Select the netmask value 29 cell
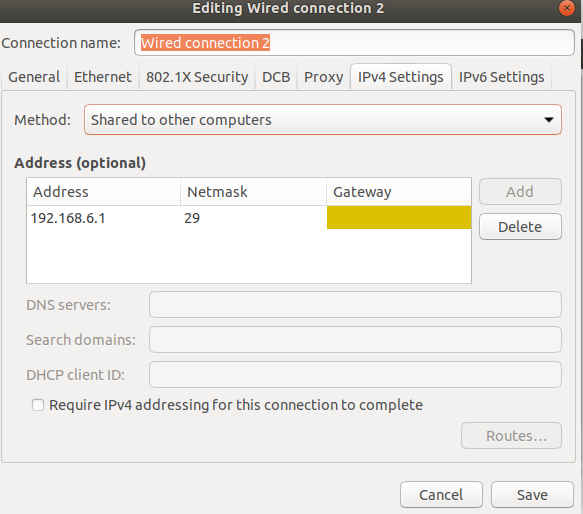 (254, 218)
